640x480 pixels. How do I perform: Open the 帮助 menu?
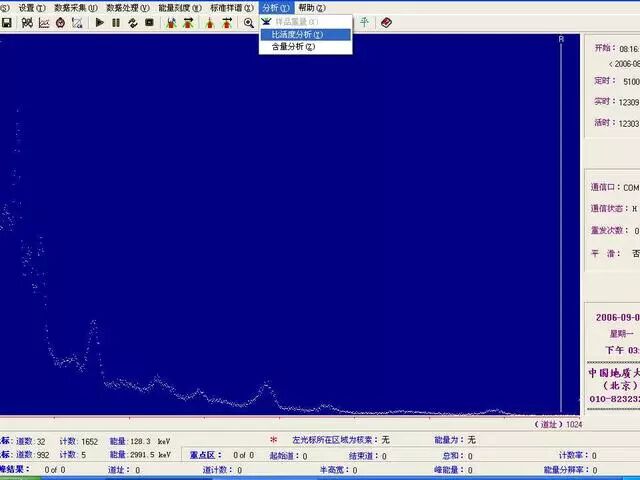312,8
